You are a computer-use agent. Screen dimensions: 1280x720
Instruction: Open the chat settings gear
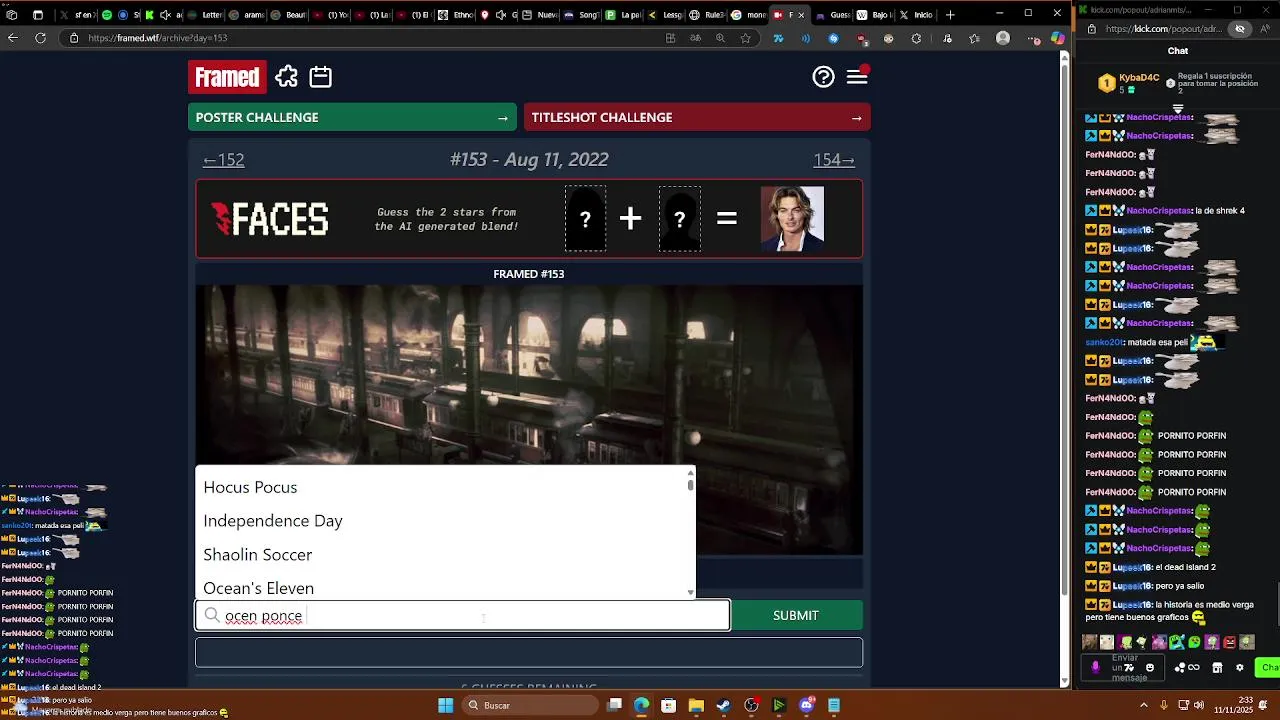click(x=1240, y=667)
